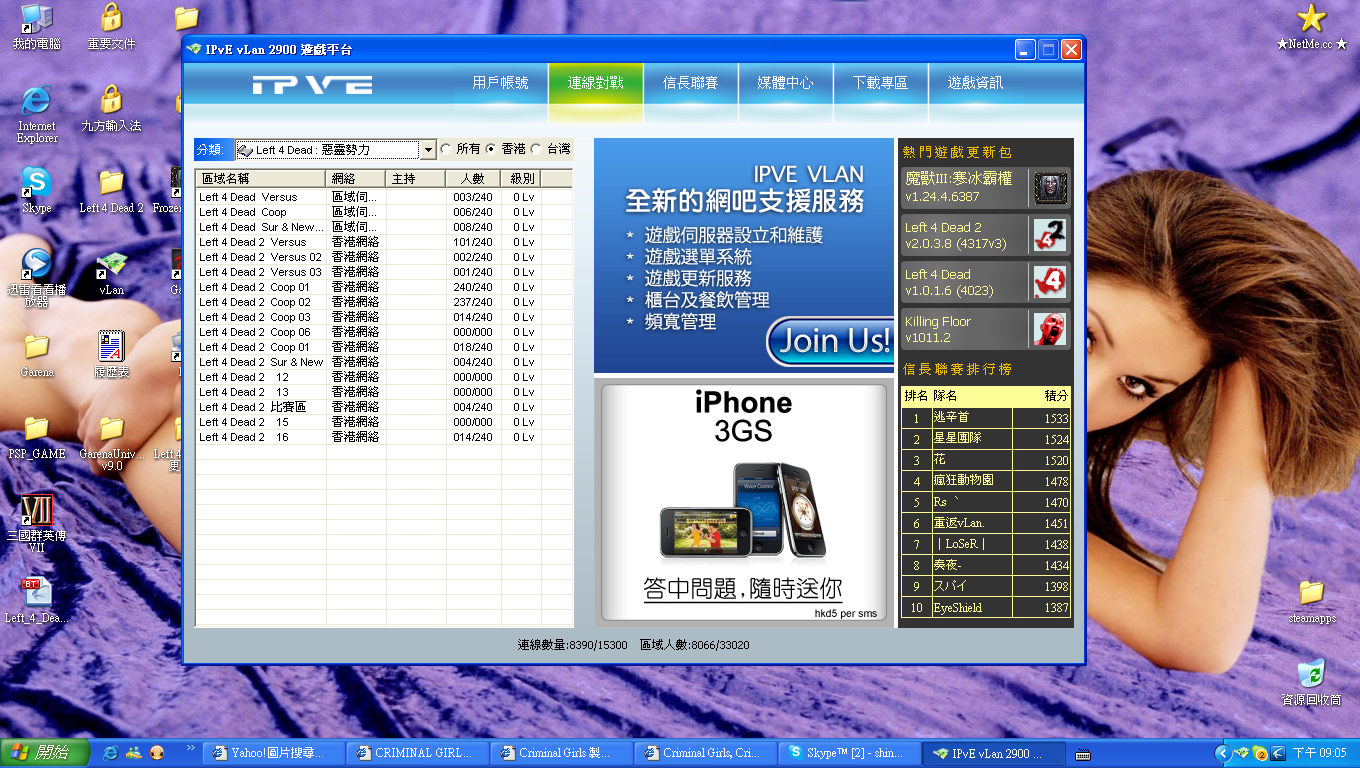Open the Internet Explorer desktop icon
This screenshot has height=768, width=1360.
coord(37,102)
